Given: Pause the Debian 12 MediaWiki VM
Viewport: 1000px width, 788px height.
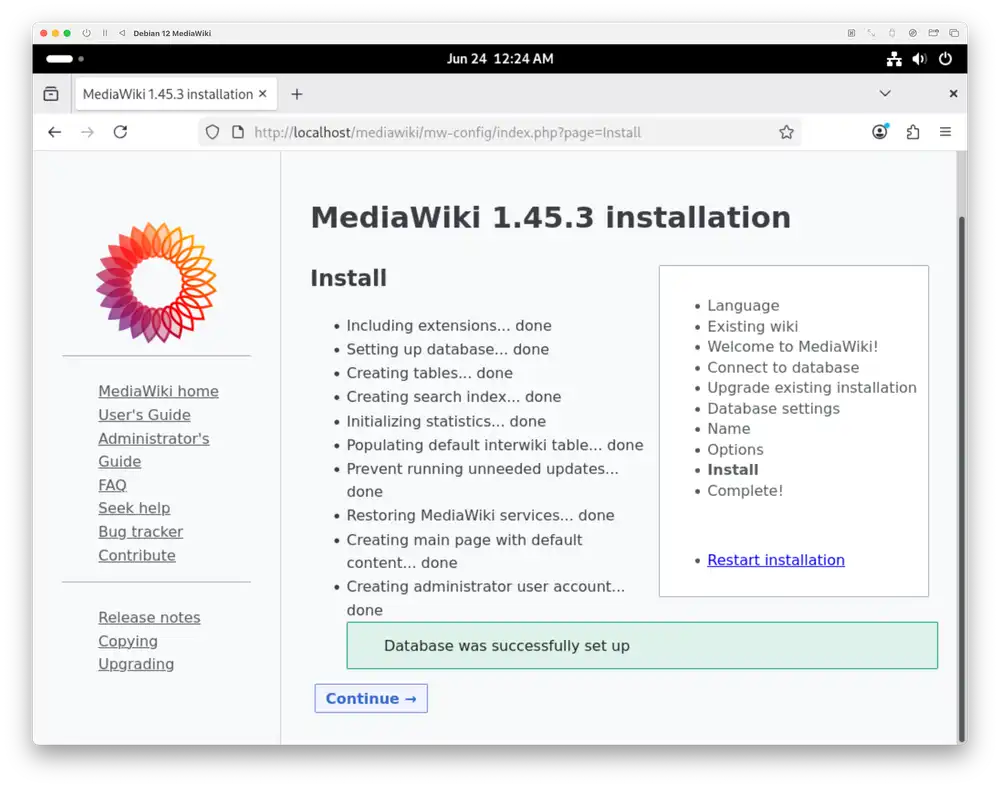Looking at the screenshot, I should [x=105, y=33].
